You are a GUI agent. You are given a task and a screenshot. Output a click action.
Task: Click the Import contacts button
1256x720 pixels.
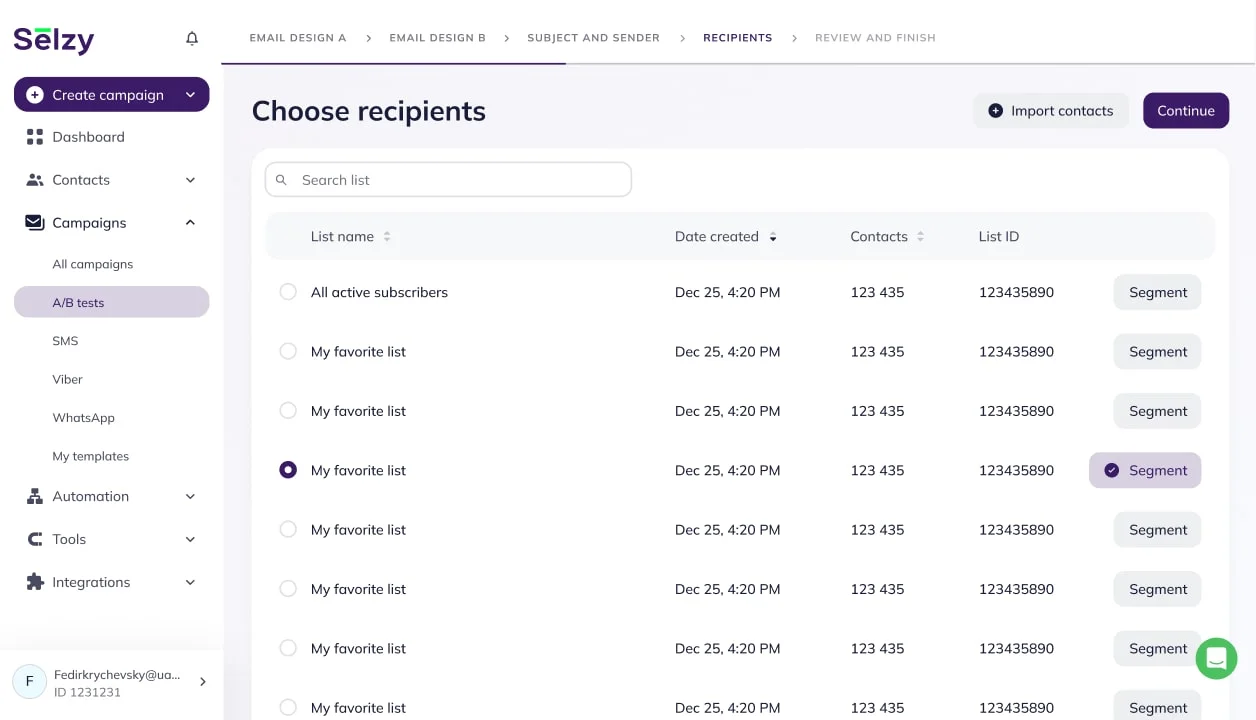click(1050, 111)
